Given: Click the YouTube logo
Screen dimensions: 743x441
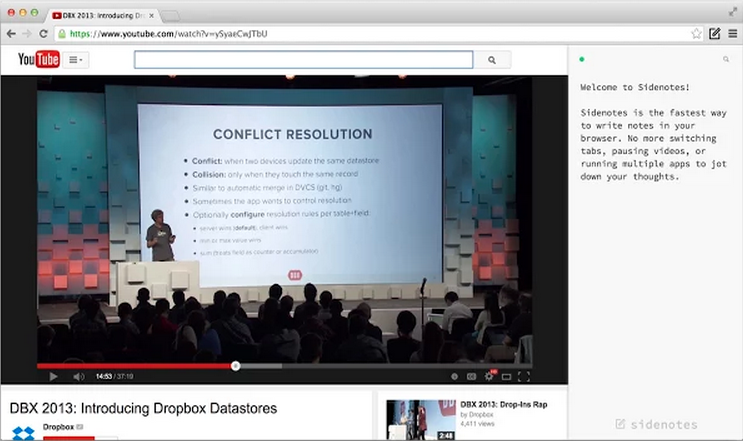Looking at the screenshot, I should point(39,59).
